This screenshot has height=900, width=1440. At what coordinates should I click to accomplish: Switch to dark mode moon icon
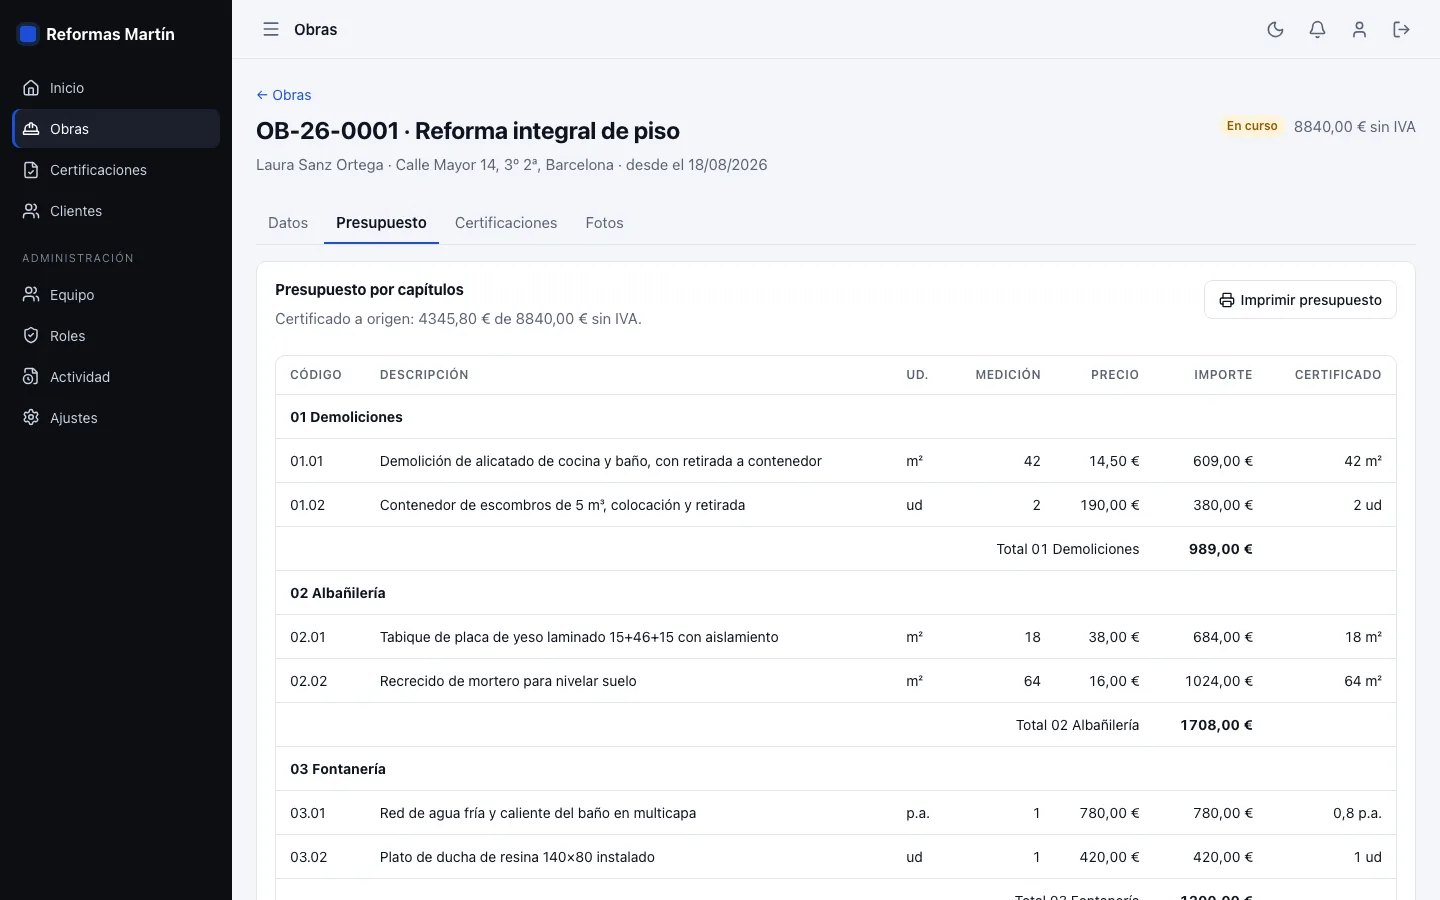[1275, 29]
